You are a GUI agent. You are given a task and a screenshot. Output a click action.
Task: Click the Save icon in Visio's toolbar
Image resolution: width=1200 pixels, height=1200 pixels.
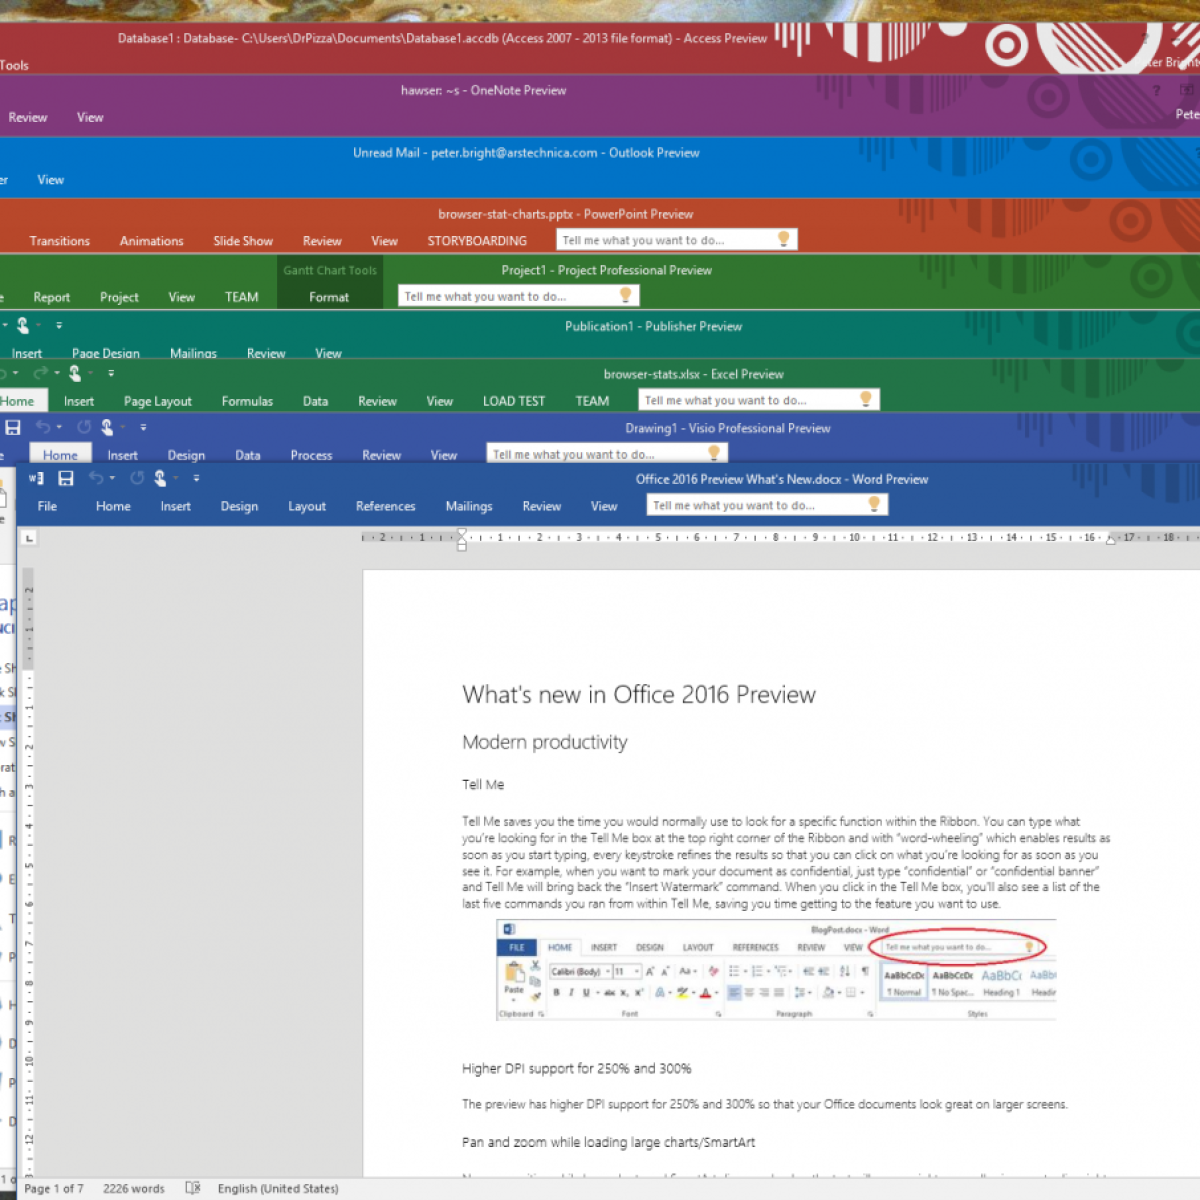click(x=13, y=428)
